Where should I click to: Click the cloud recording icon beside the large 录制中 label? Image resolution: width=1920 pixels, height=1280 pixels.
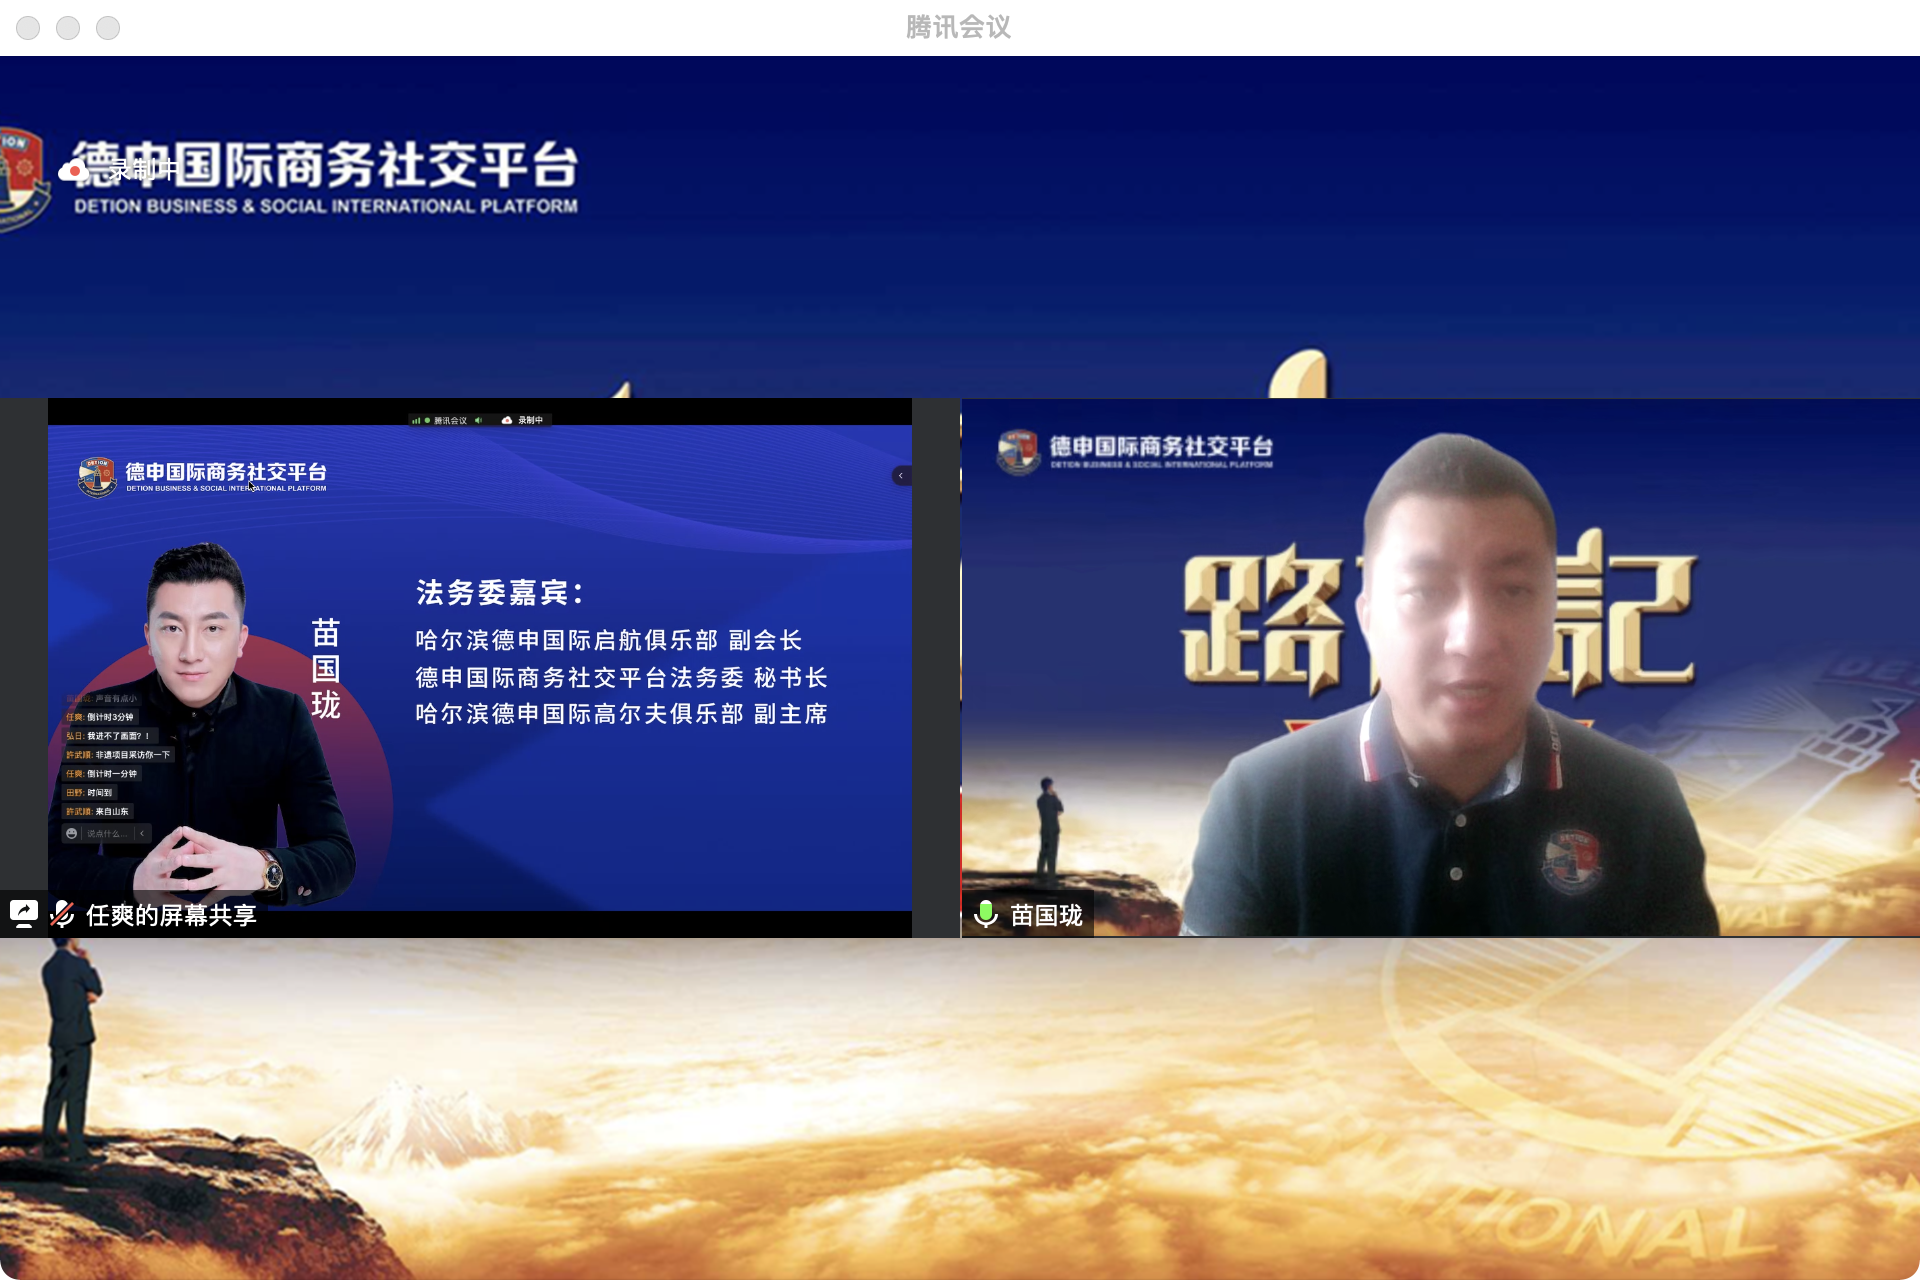pos(73,172)
